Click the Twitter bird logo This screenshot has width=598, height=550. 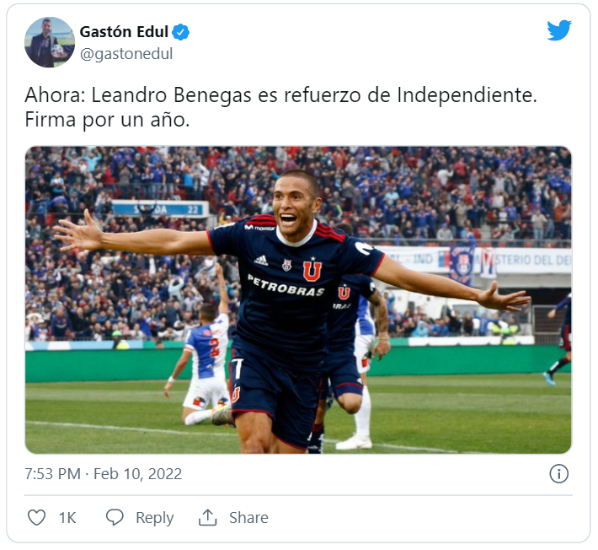[x=559, y=30]
